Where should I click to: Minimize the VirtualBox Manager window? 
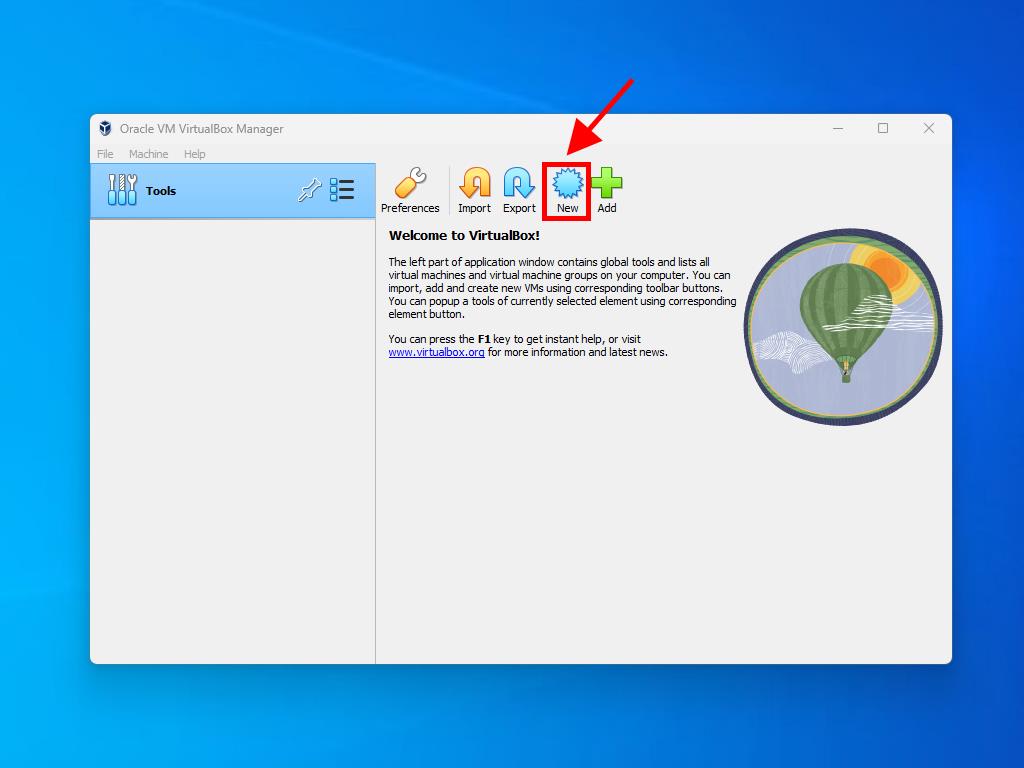click(838, 128)
